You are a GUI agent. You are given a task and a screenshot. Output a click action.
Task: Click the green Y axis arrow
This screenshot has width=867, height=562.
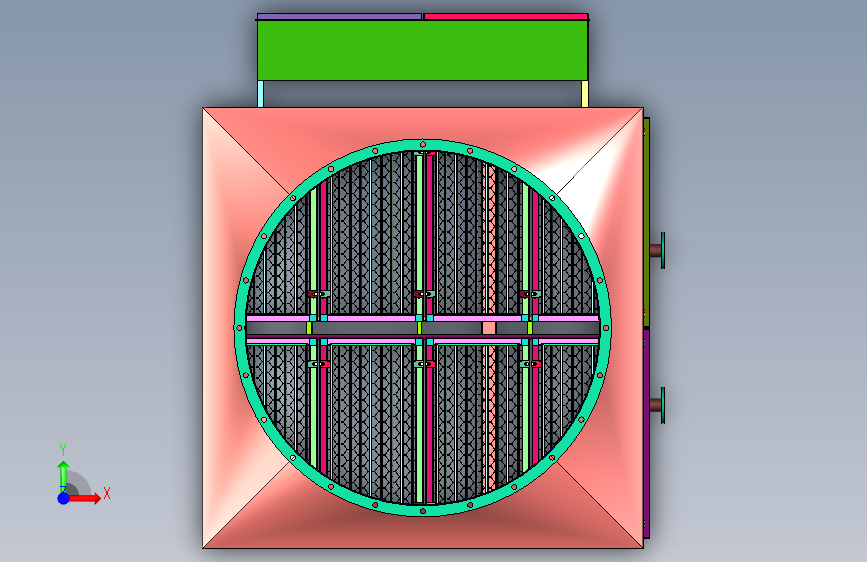(x=63, y=476)
